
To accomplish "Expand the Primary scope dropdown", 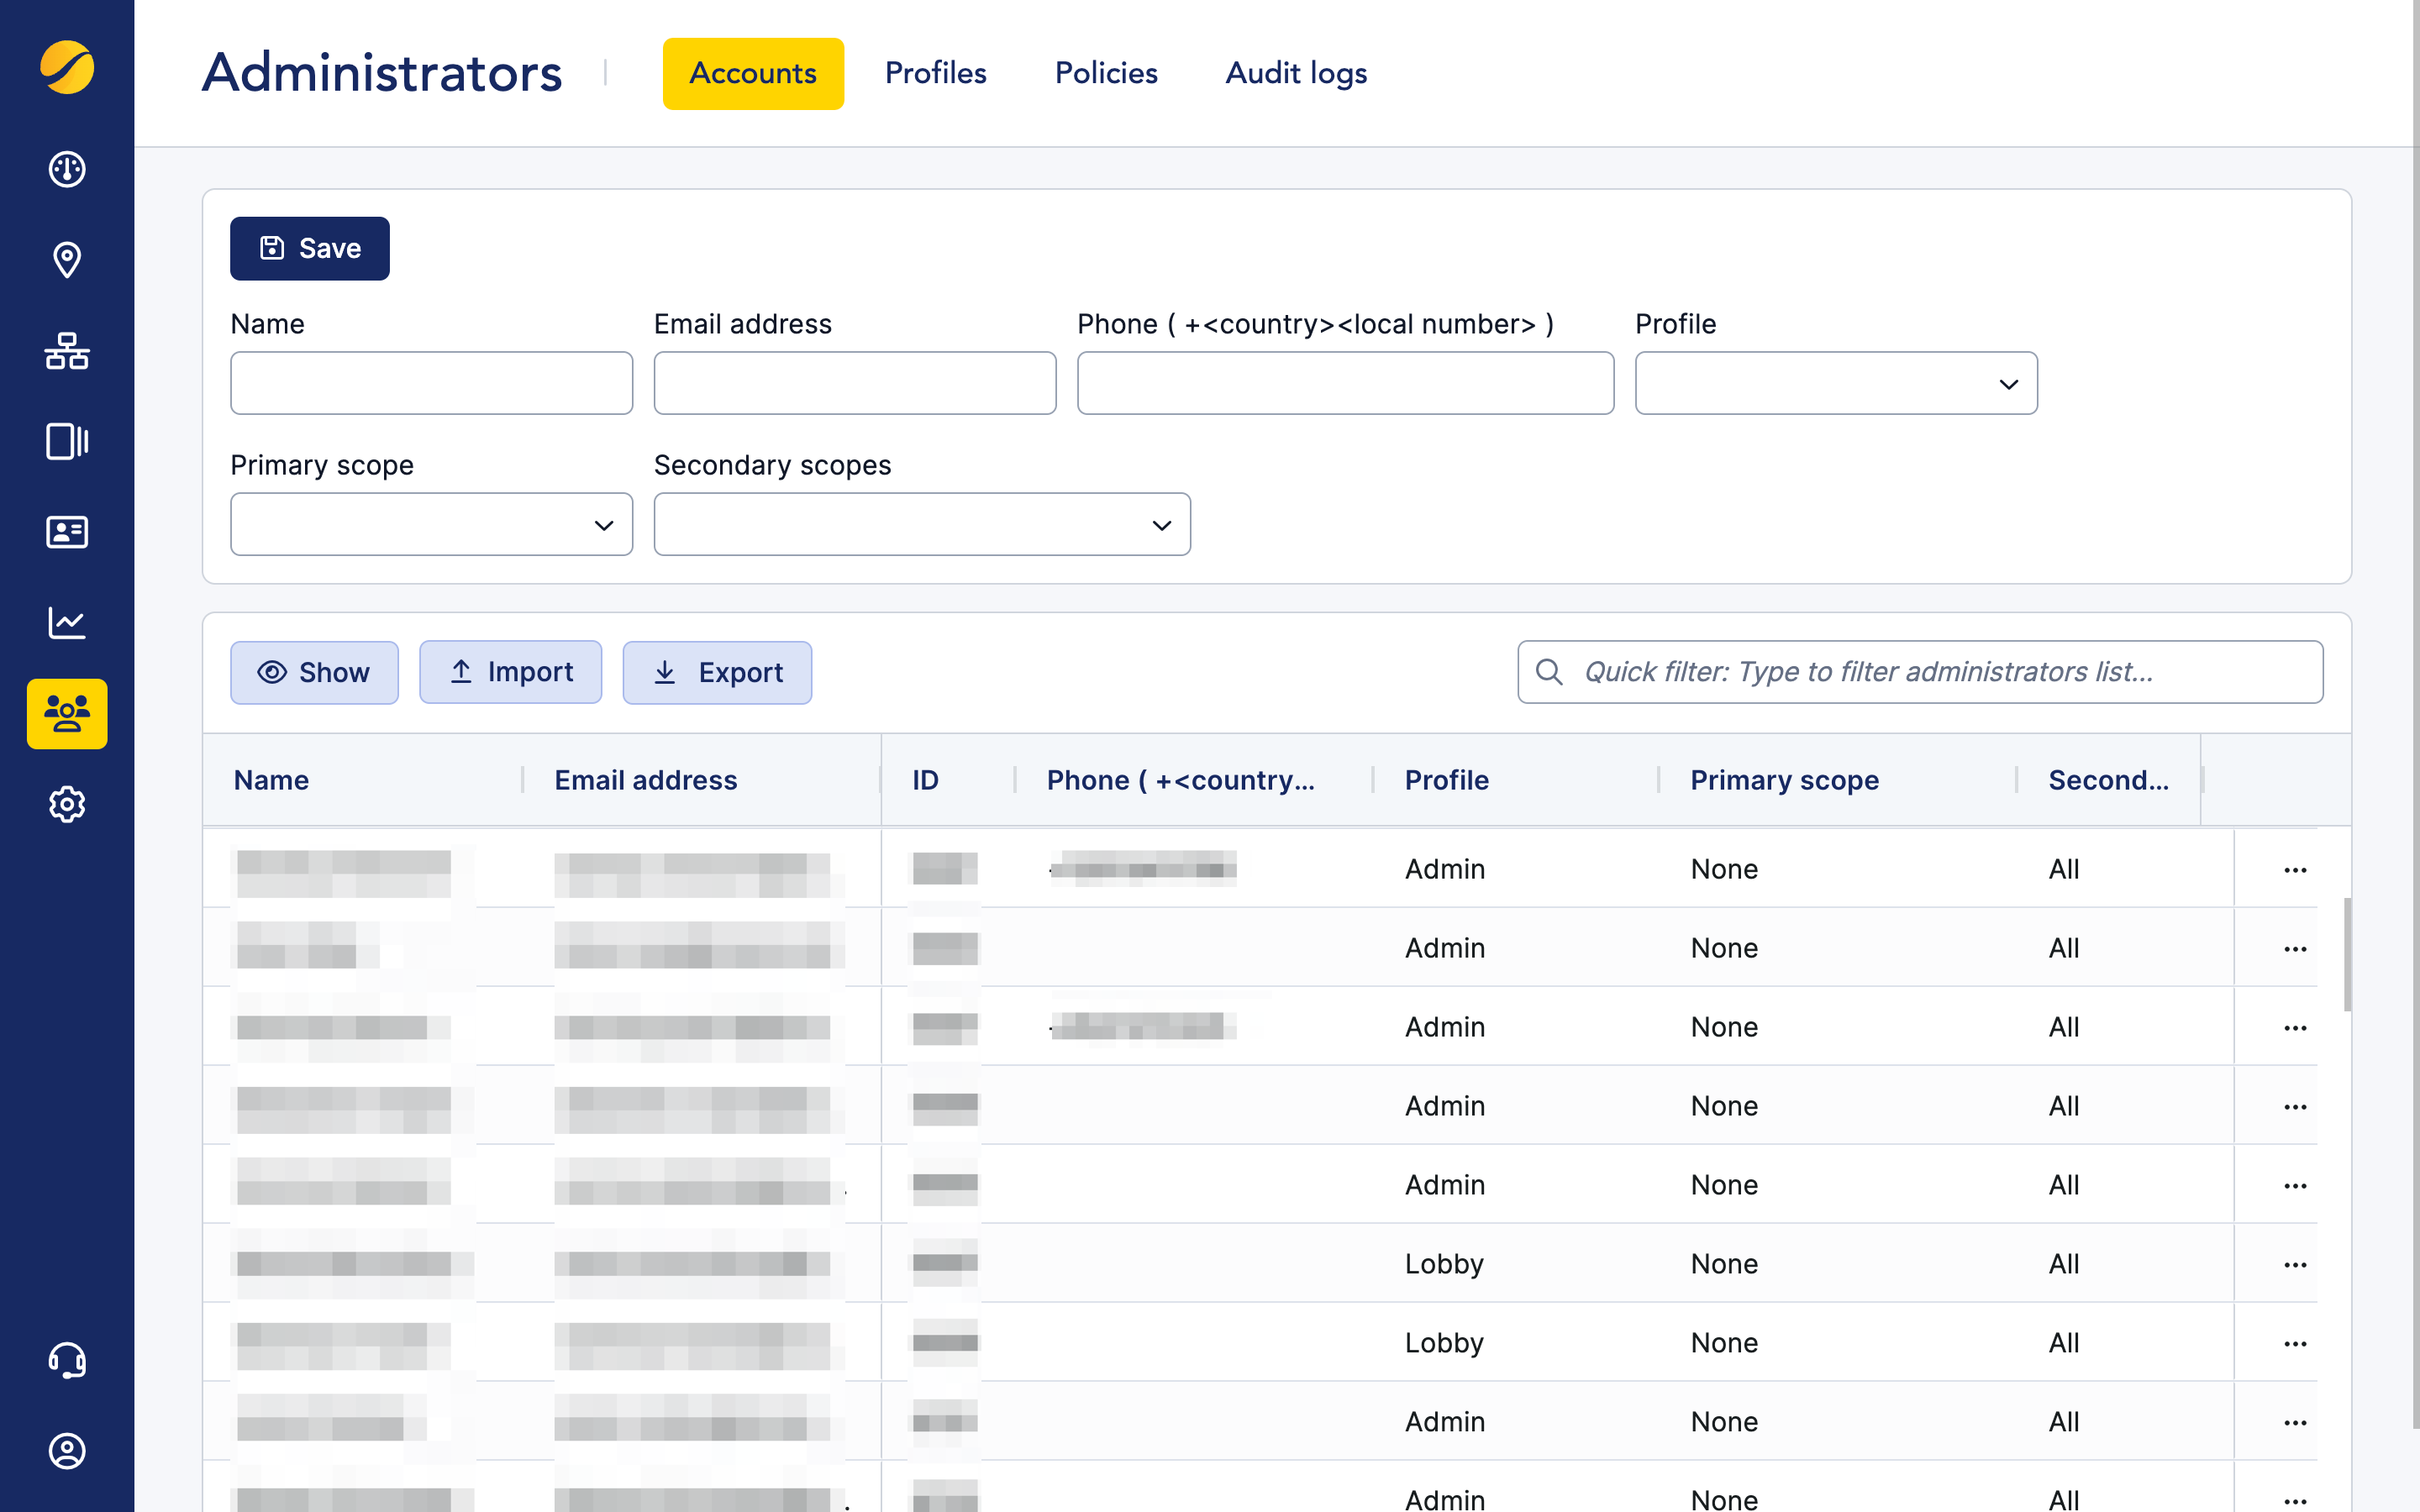I will pos(431,524).
